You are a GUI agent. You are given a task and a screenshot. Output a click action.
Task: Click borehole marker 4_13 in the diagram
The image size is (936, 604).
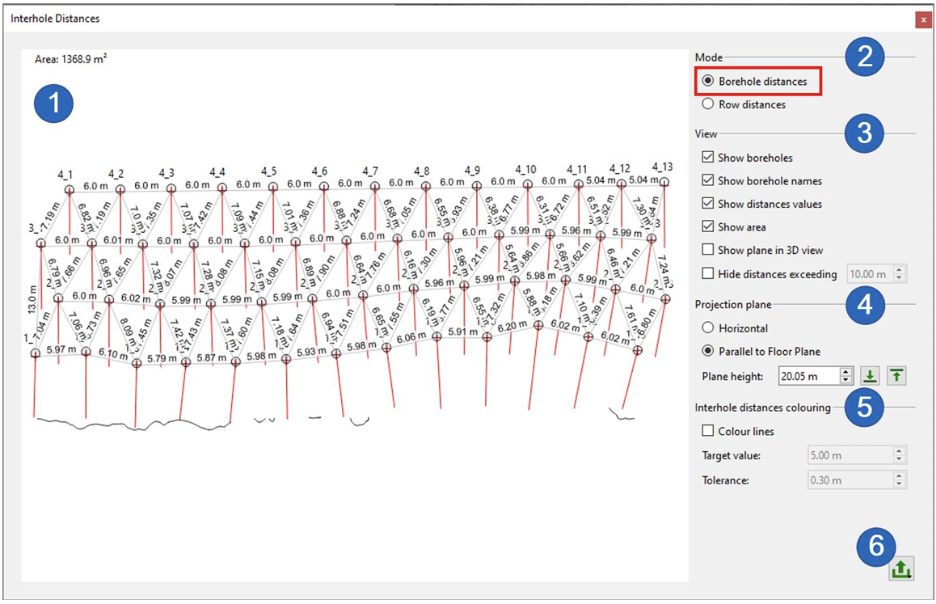tap(663, 181)
